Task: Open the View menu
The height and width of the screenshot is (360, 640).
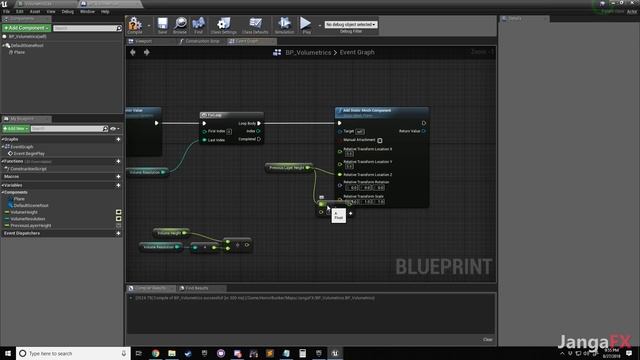Action: [x=51, y=11]
